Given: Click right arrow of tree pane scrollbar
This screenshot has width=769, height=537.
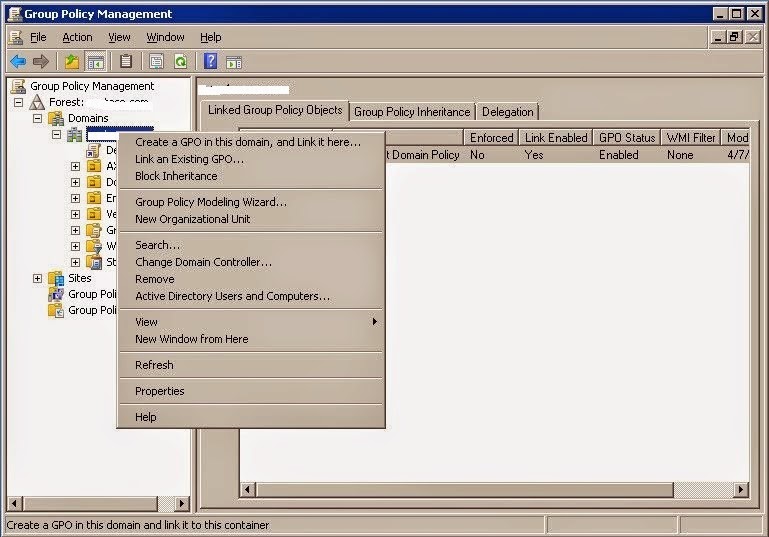Looking at the screenshot, I should 182,503.
